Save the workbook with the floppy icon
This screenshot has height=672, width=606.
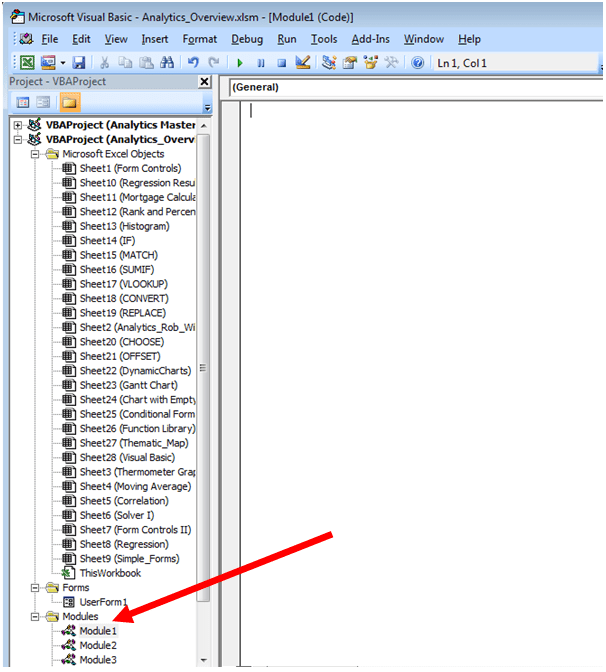click(x=79, y=63)
